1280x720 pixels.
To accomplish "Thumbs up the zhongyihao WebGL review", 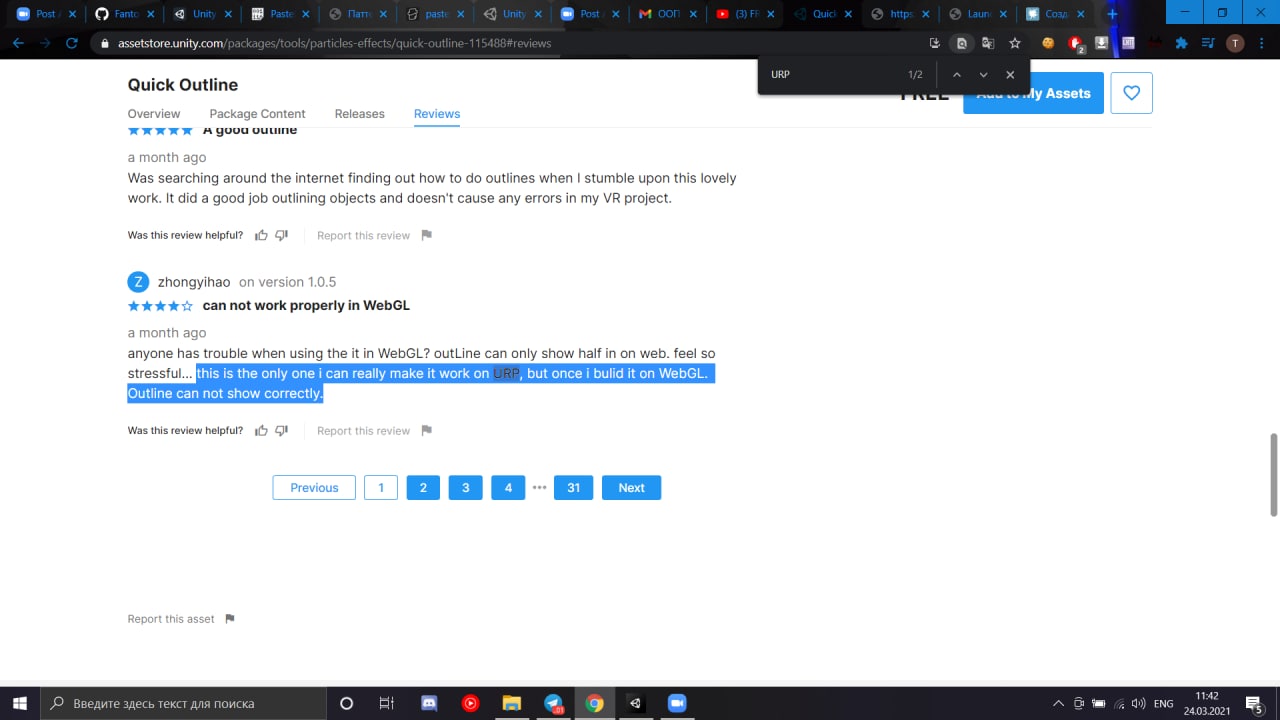I will 261,430.
